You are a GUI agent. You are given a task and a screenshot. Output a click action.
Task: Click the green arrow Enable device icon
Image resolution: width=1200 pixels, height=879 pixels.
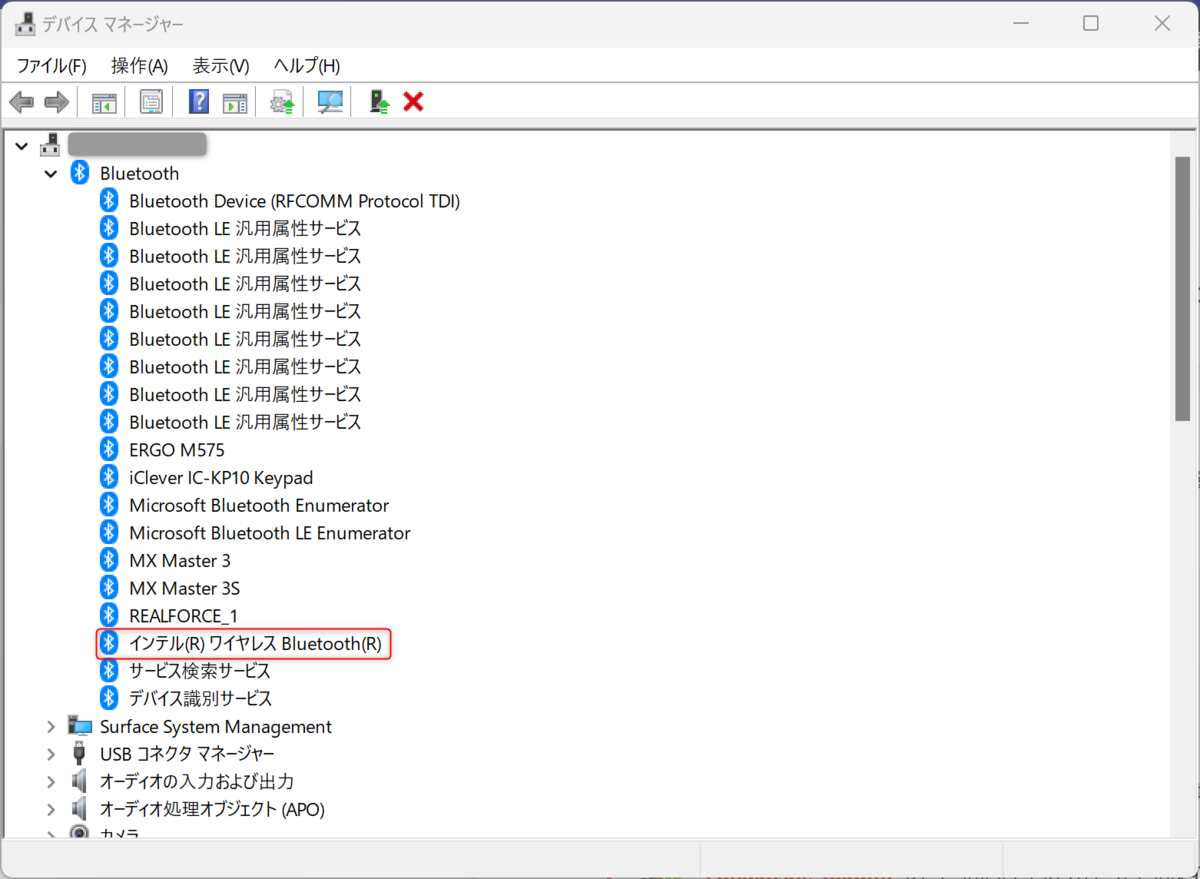pyautogui.click(x=379, y=102)
